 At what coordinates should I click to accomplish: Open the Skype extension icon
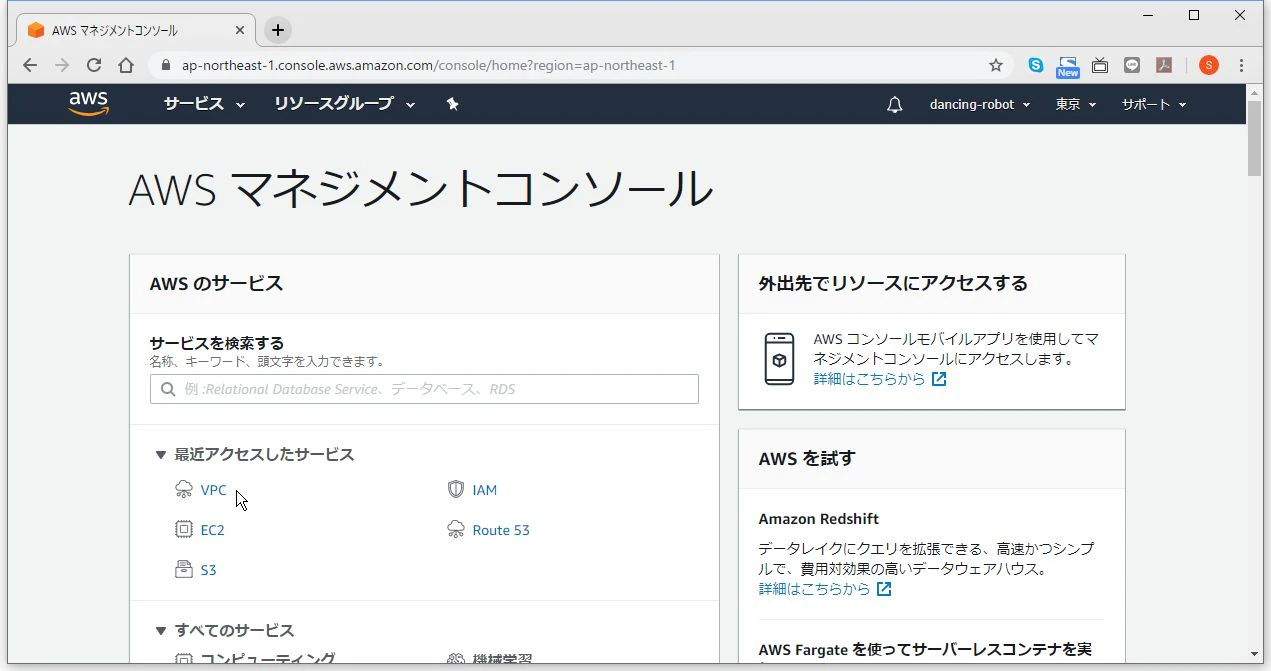tap(1036, 65)
